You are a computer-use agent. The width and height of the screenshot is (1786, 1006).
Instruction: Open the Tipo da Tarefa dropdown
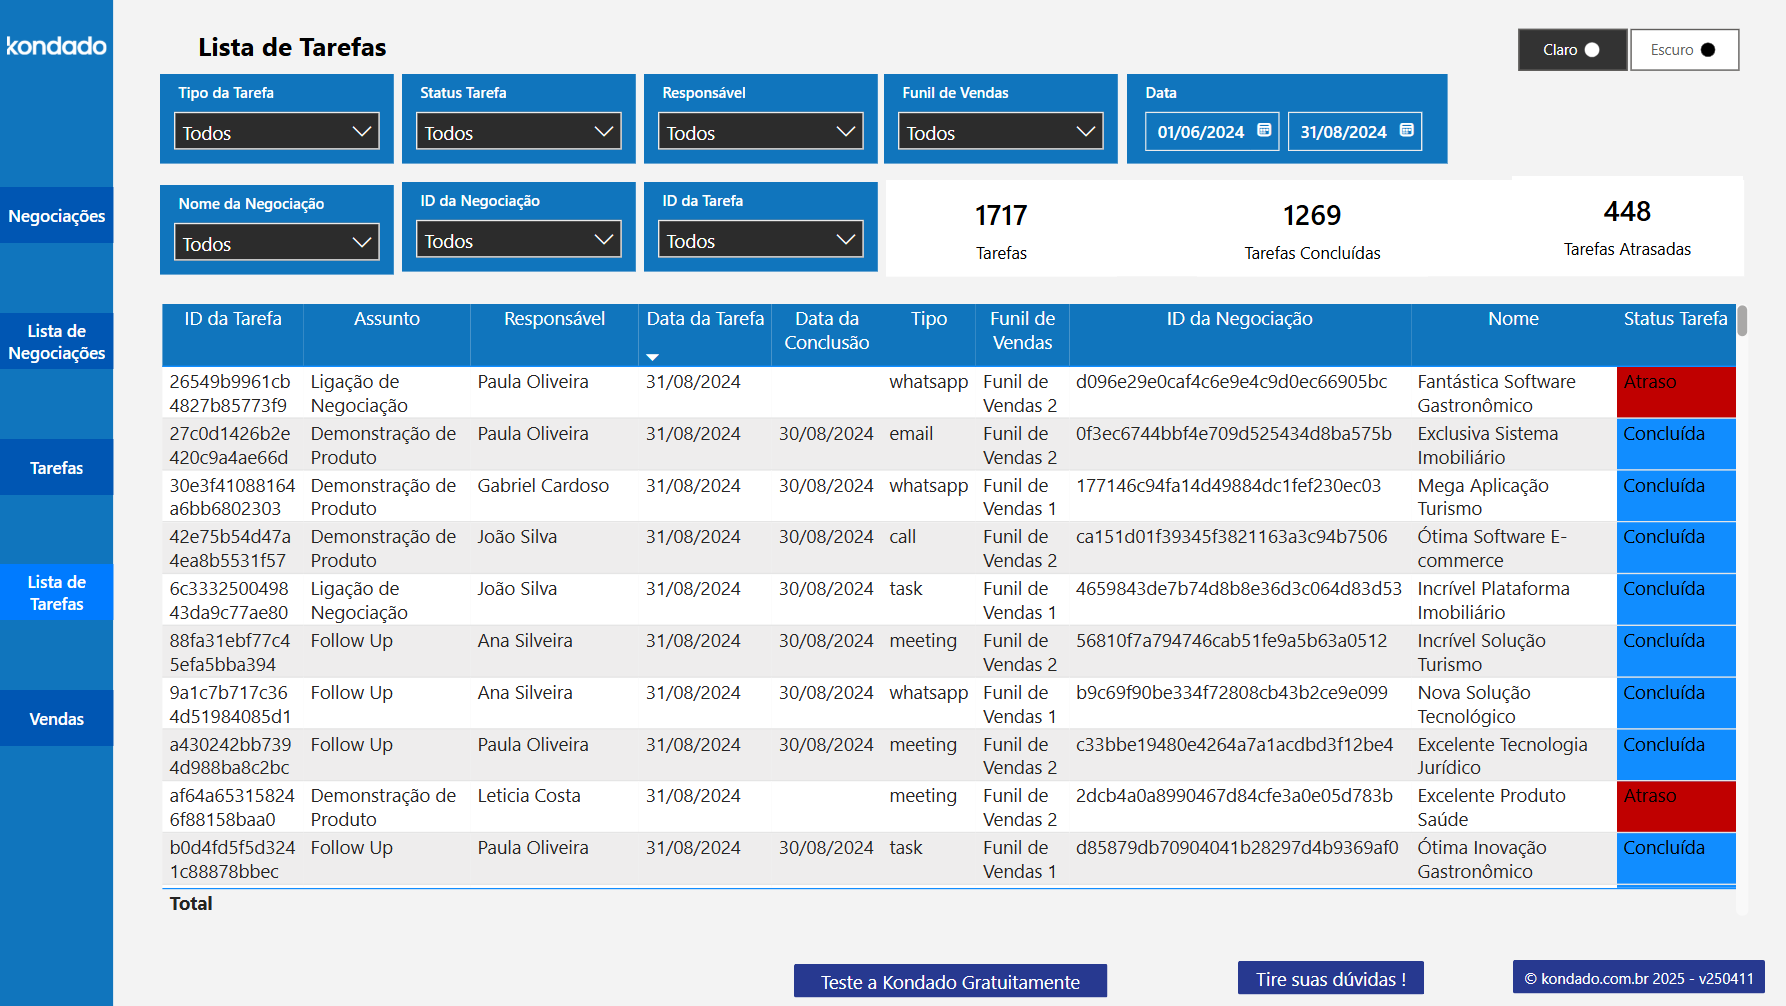click(277, 130)
